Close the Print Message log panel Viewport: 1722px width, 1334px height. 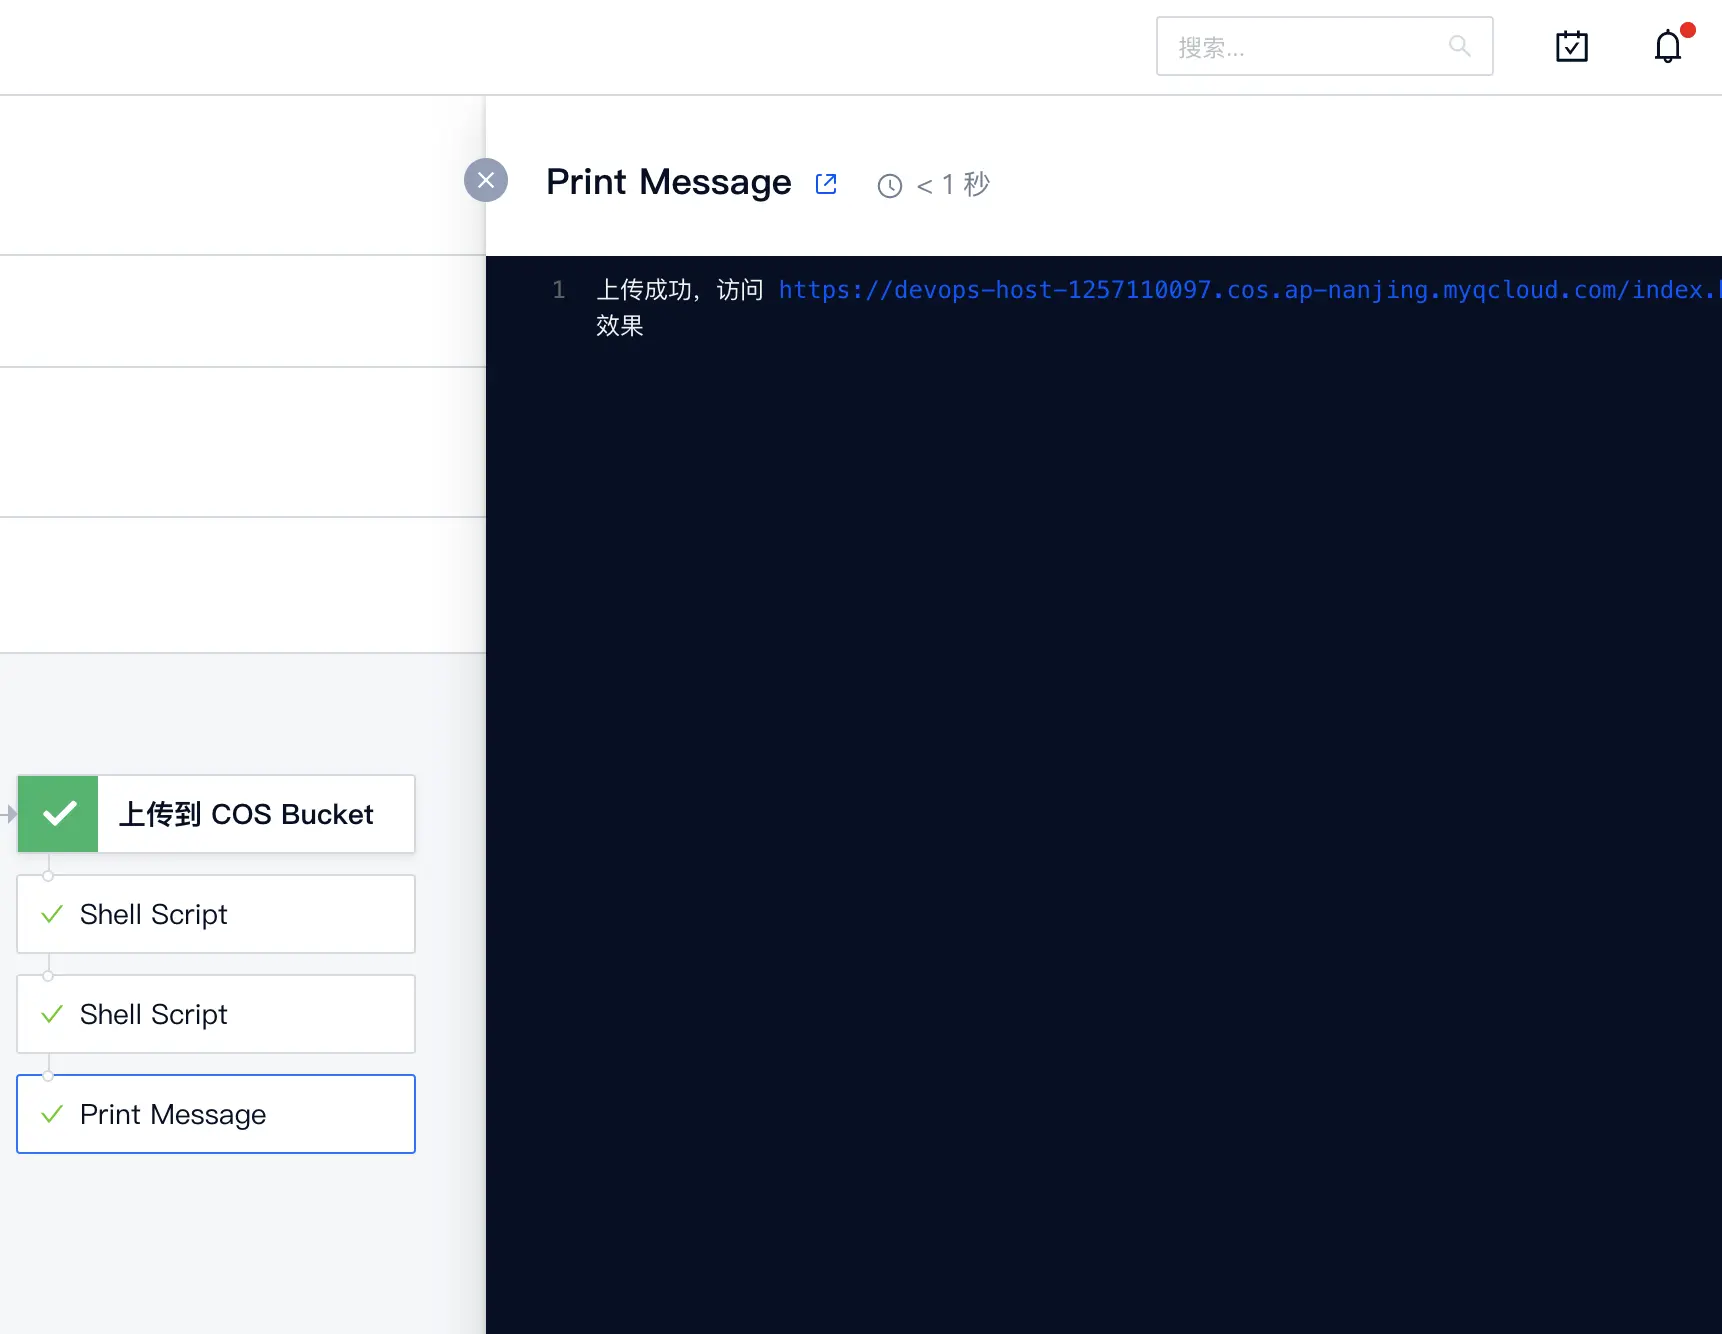[486, 180]
